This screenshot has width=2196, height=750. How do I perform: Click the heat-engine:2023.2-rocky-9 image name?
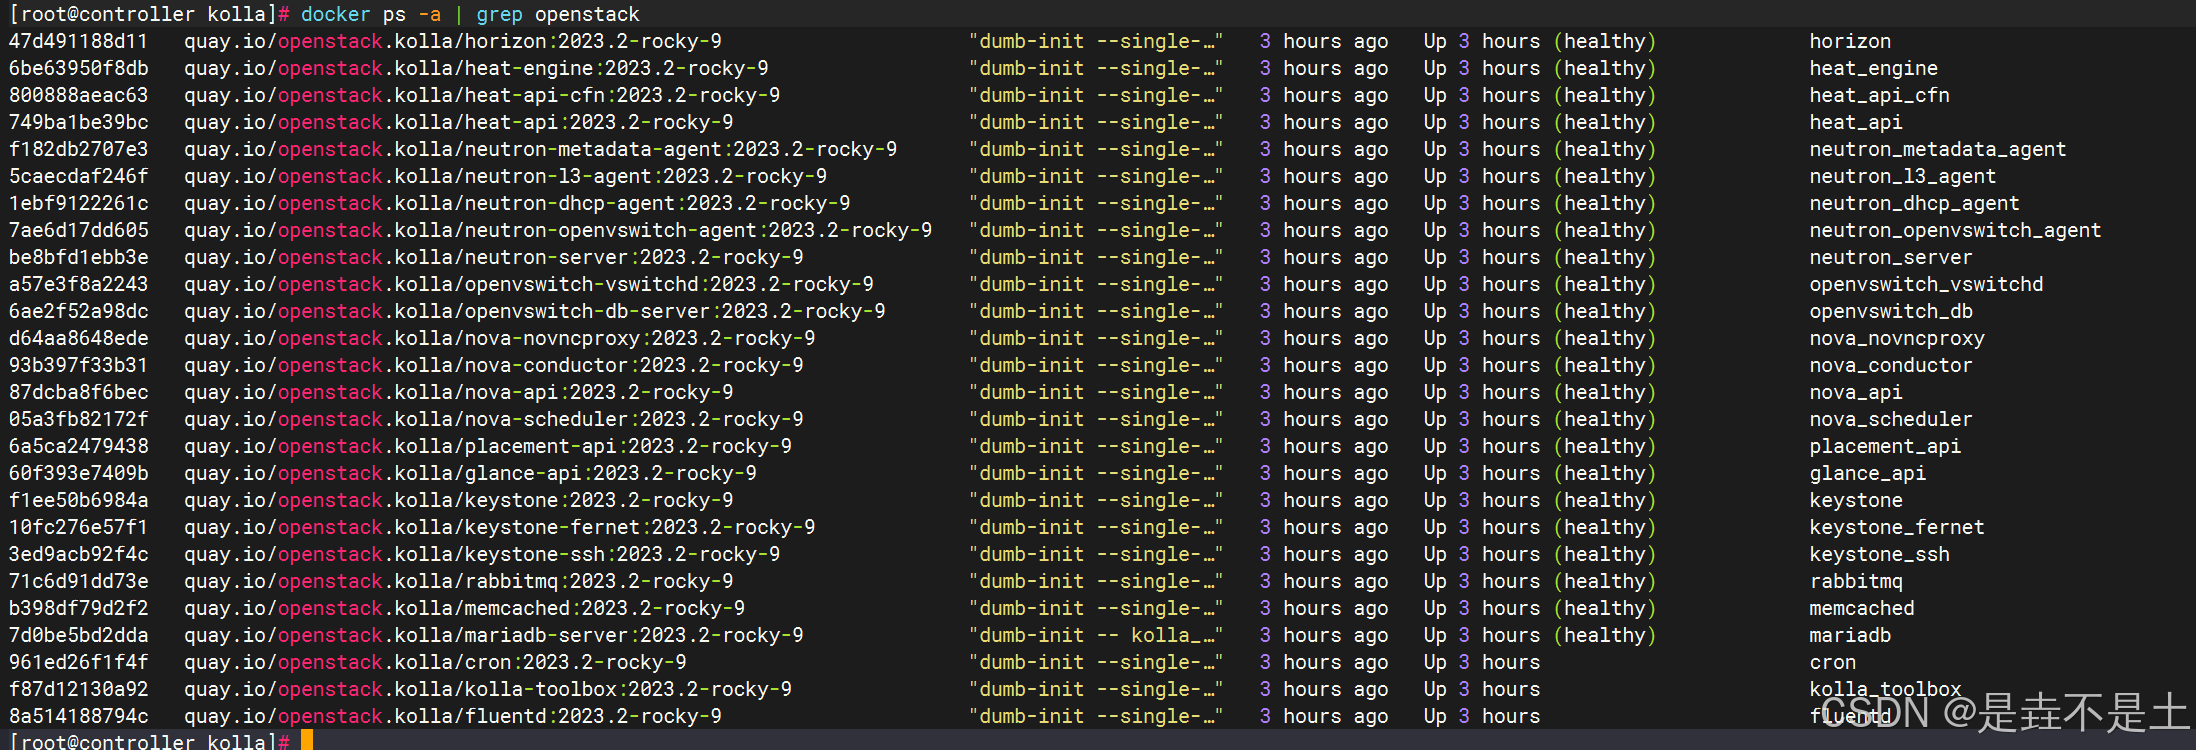tap(617, 68)
